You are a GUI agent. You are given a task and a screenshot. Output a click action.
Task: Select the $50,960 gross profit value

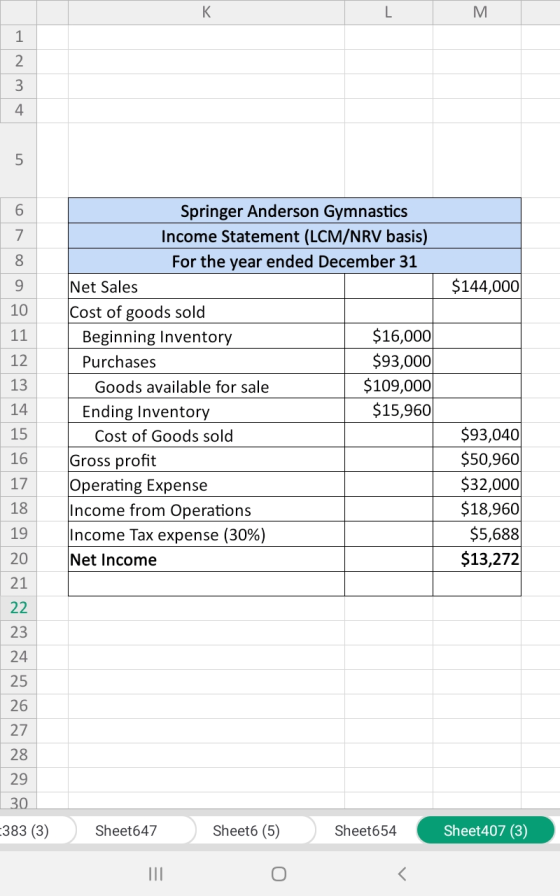(477, 459)
